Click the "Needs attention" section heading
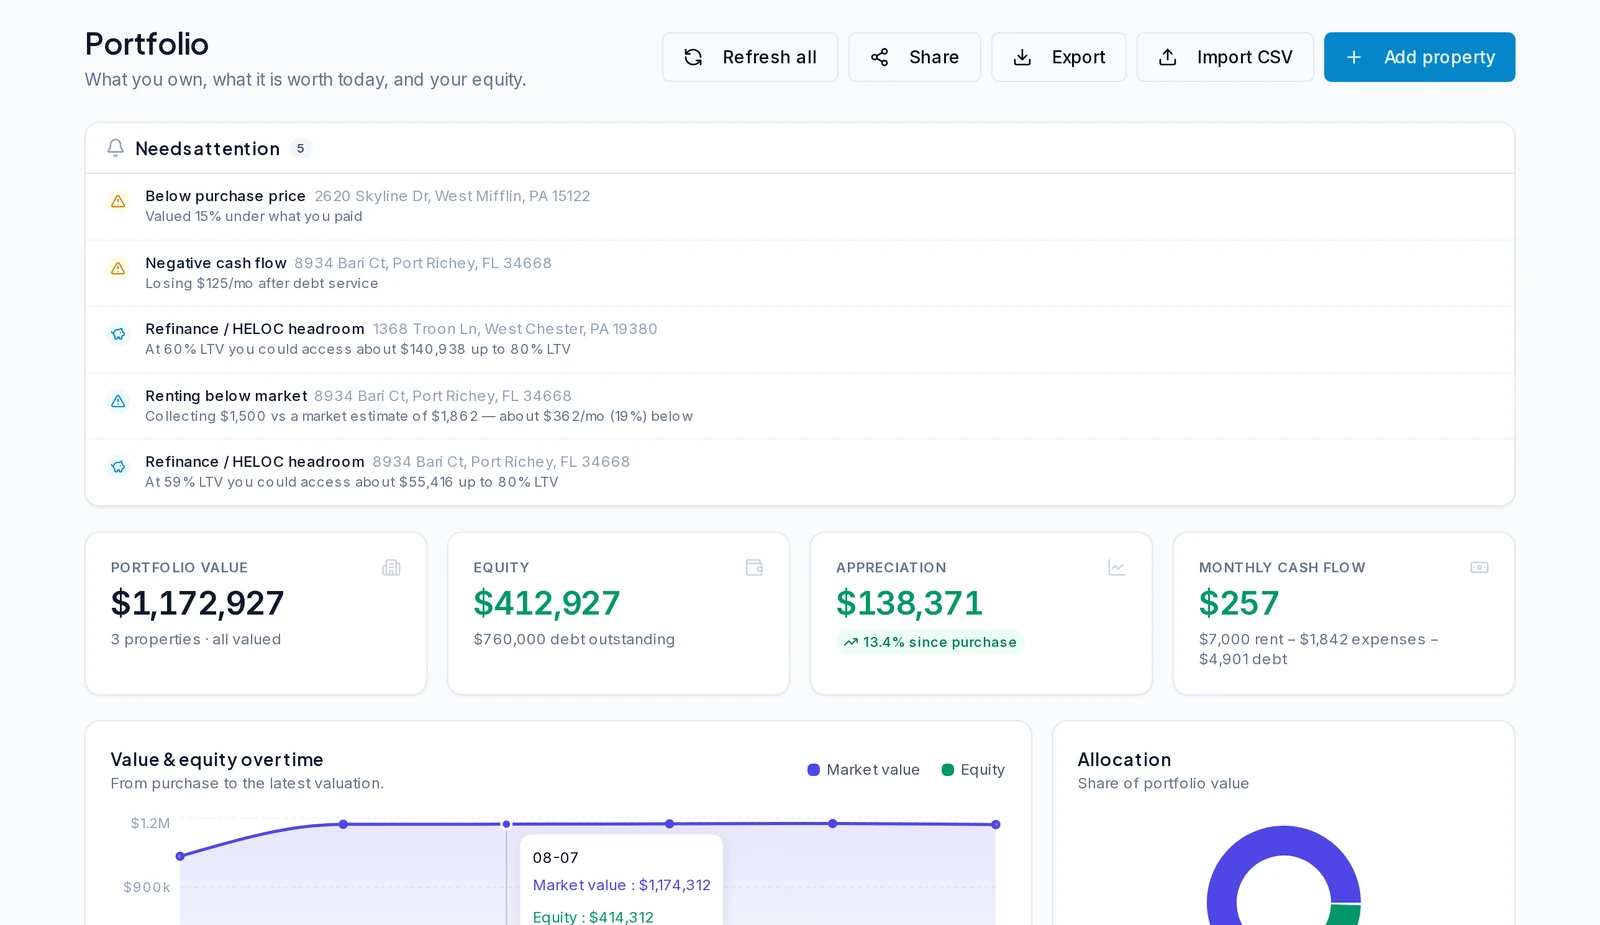Screen dimensions: 1600x925 tap(208, 149)
